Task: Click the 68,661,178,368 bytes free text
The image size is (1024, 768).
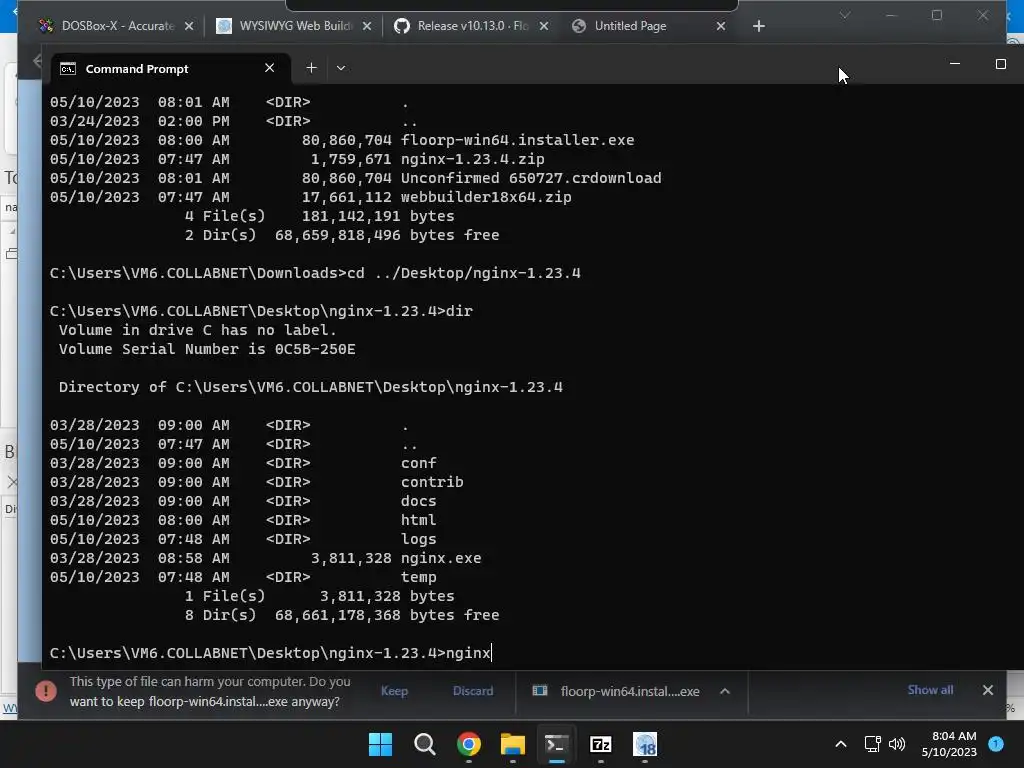Action: point(387,615)
